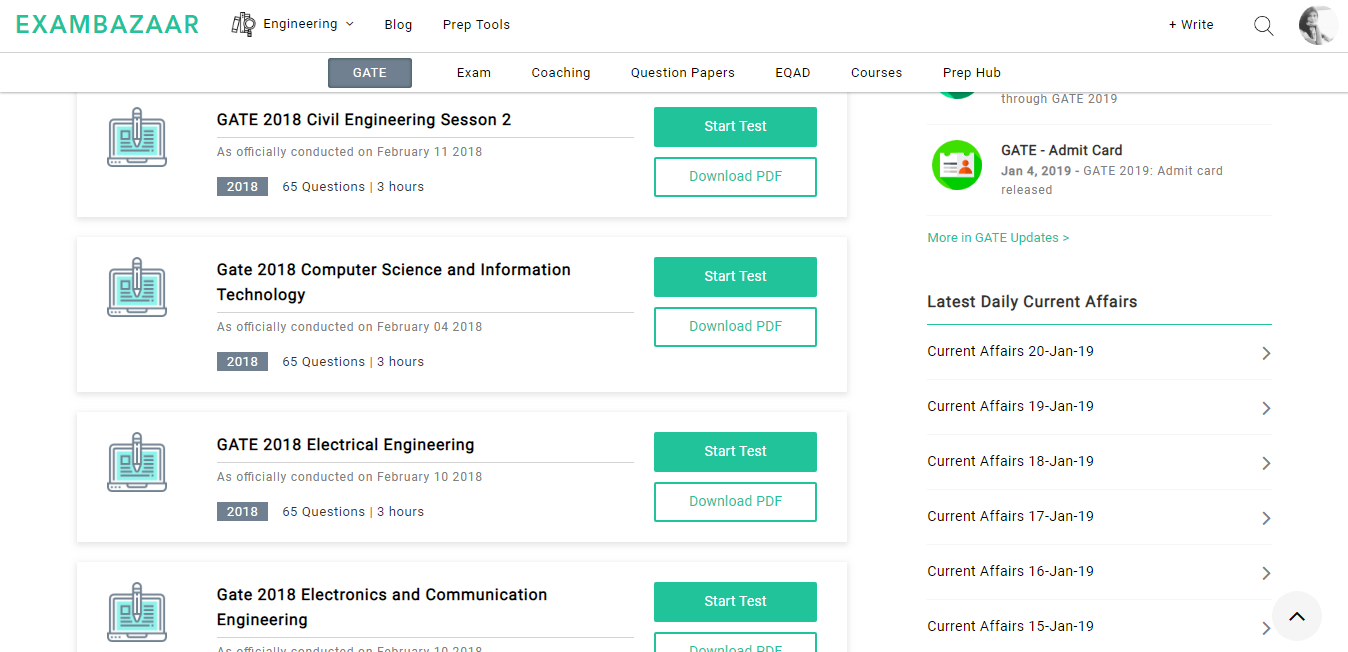
Task: Select the GATE tab button
Action: click(370, 73)
